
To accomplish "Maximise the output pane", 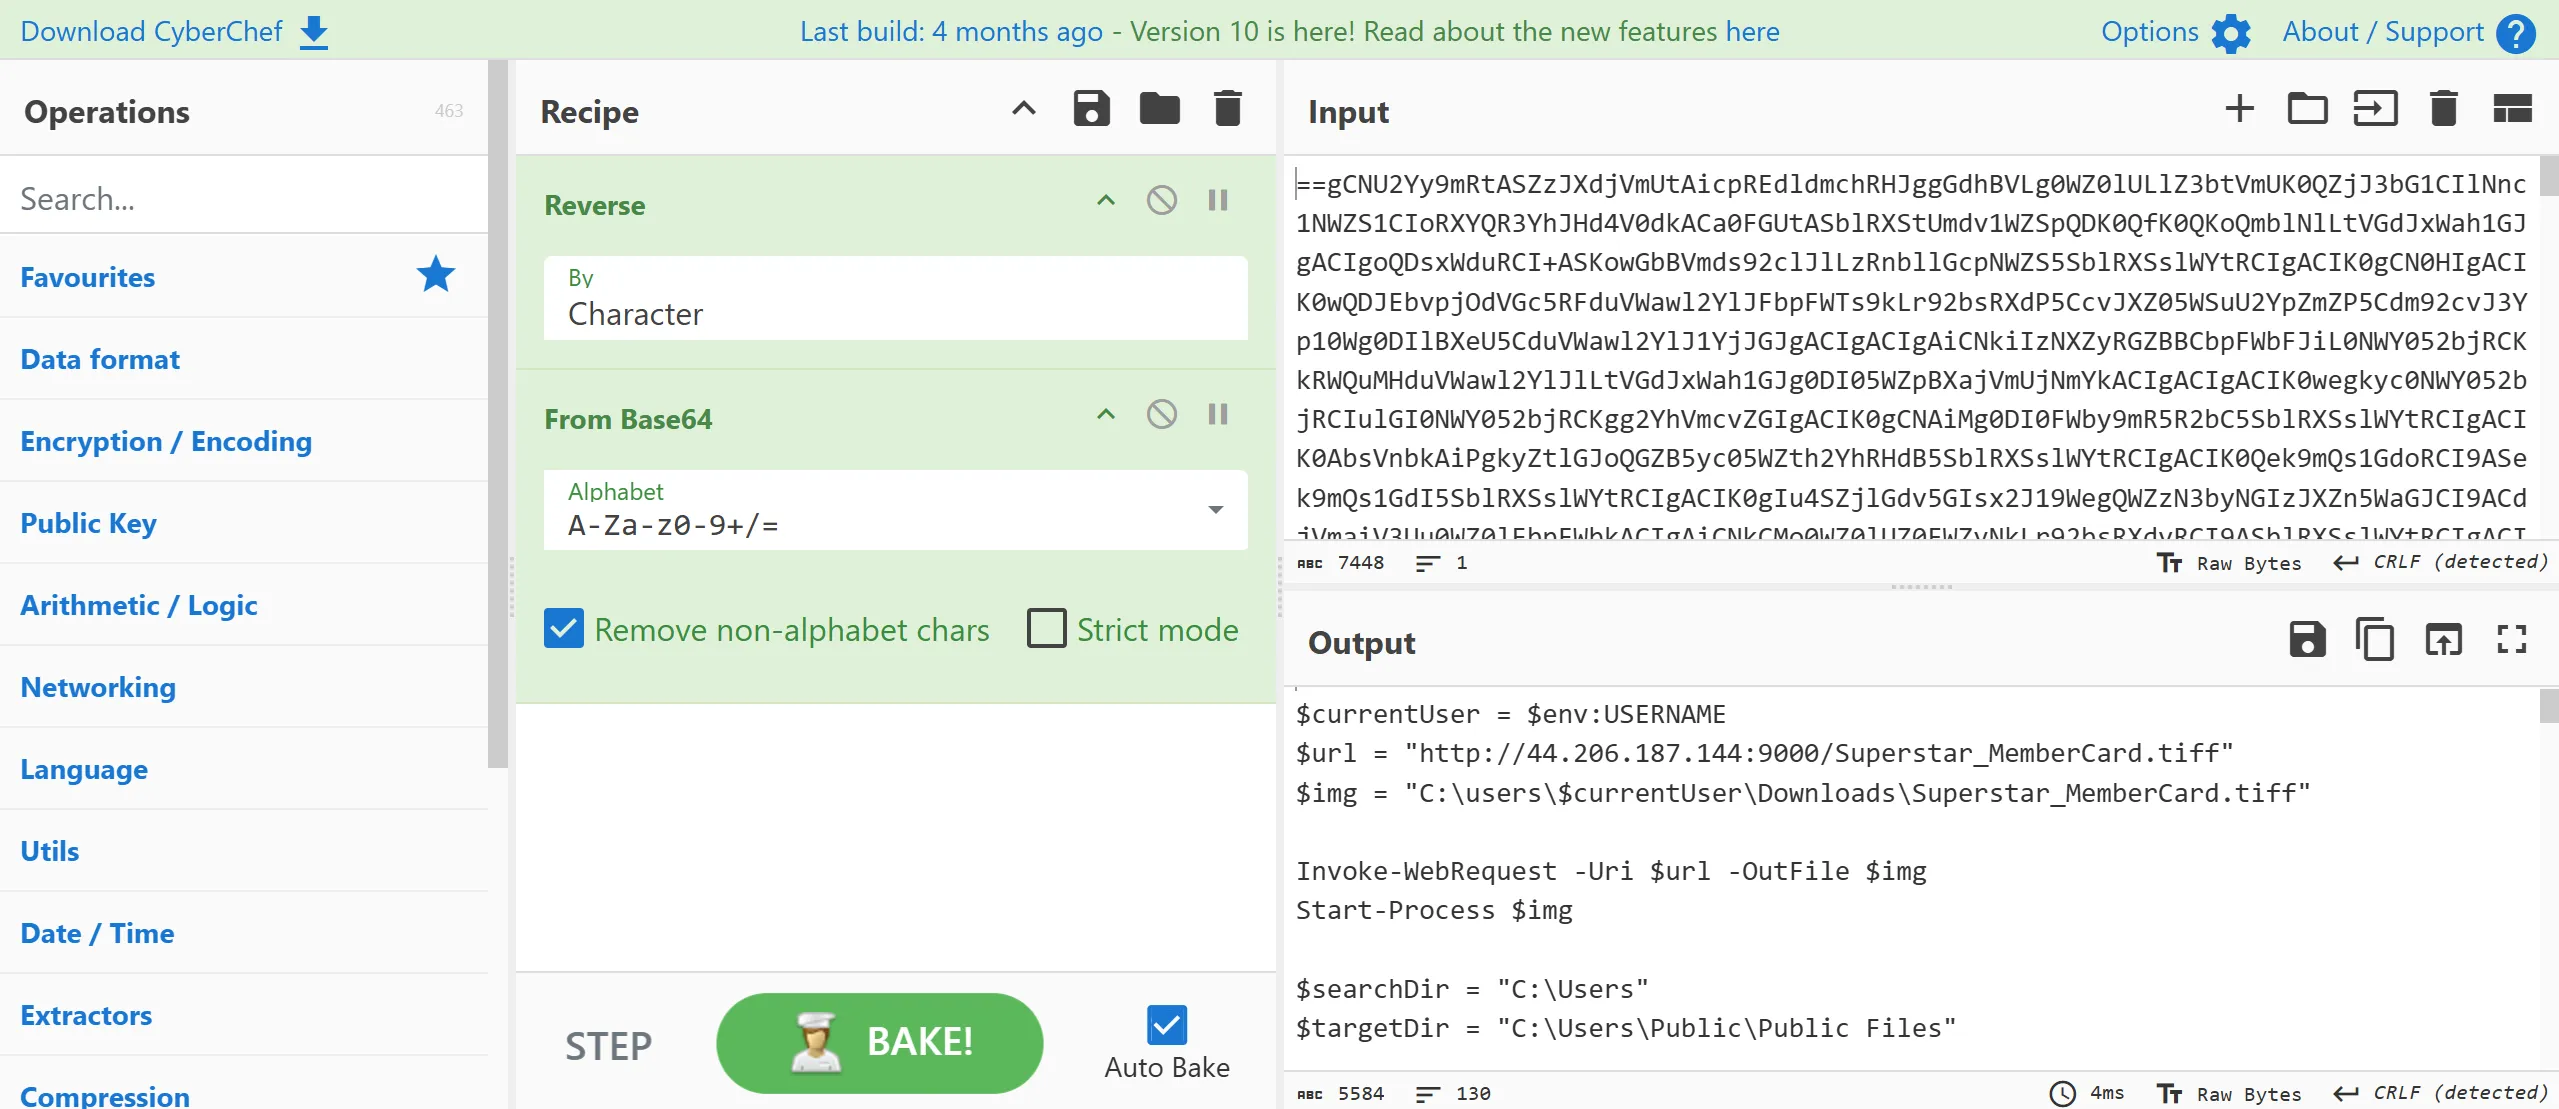I will coord(2511,639).
